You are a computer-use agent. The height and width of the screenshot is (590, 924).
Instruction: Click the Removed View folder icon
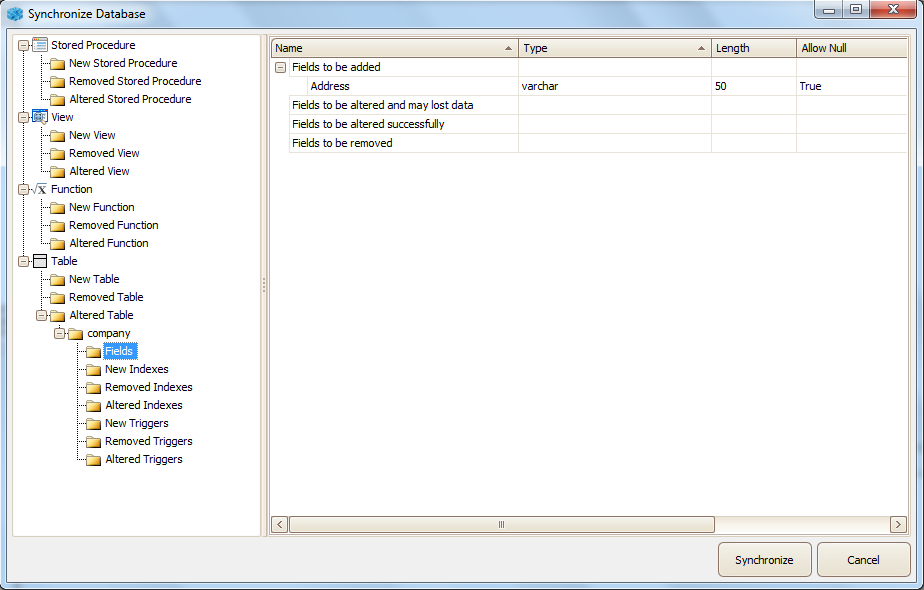pyautogui.click(x=57, y=154)
